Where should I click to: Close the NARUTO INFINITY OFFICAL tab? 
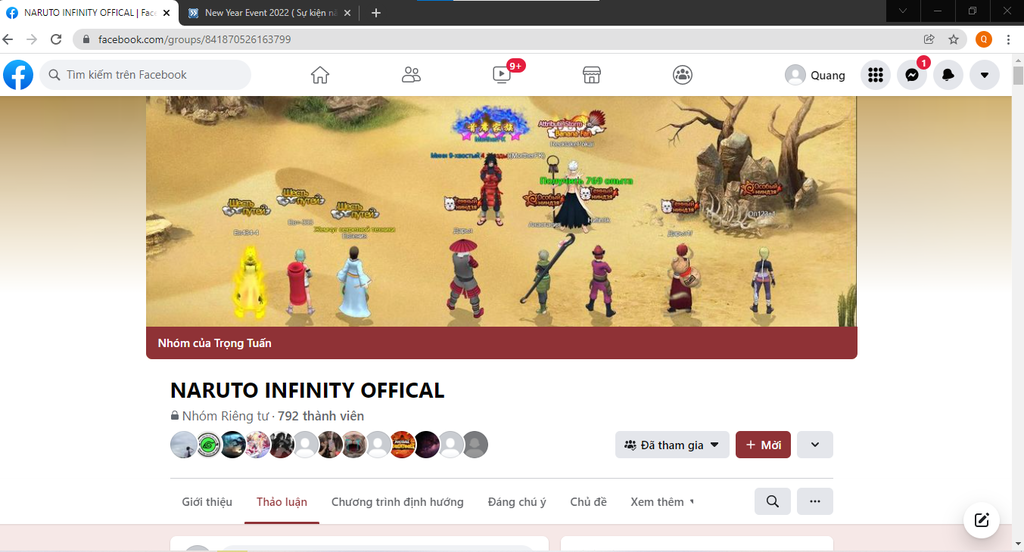[167, 12]
